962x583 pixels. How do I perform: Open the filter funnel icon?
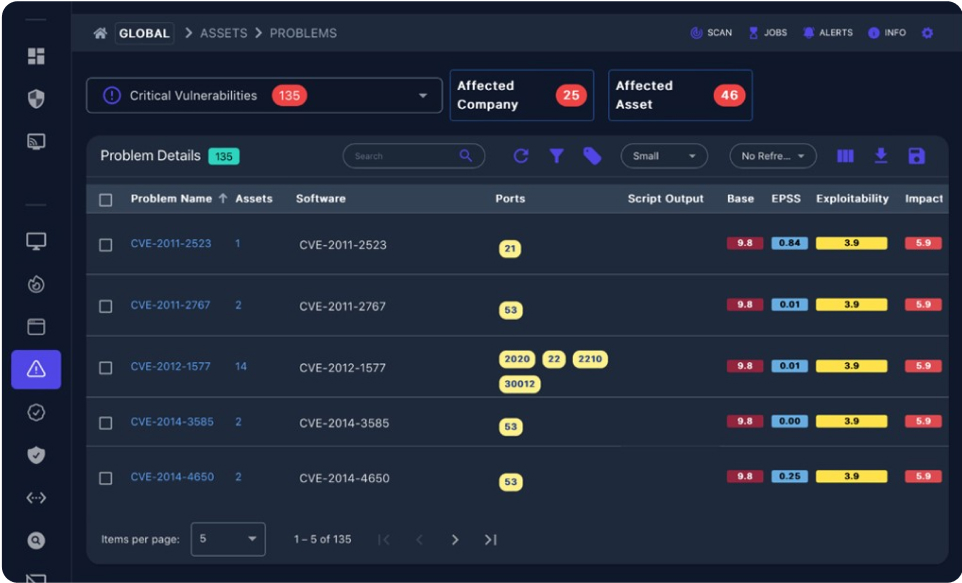tap(556, 156)
